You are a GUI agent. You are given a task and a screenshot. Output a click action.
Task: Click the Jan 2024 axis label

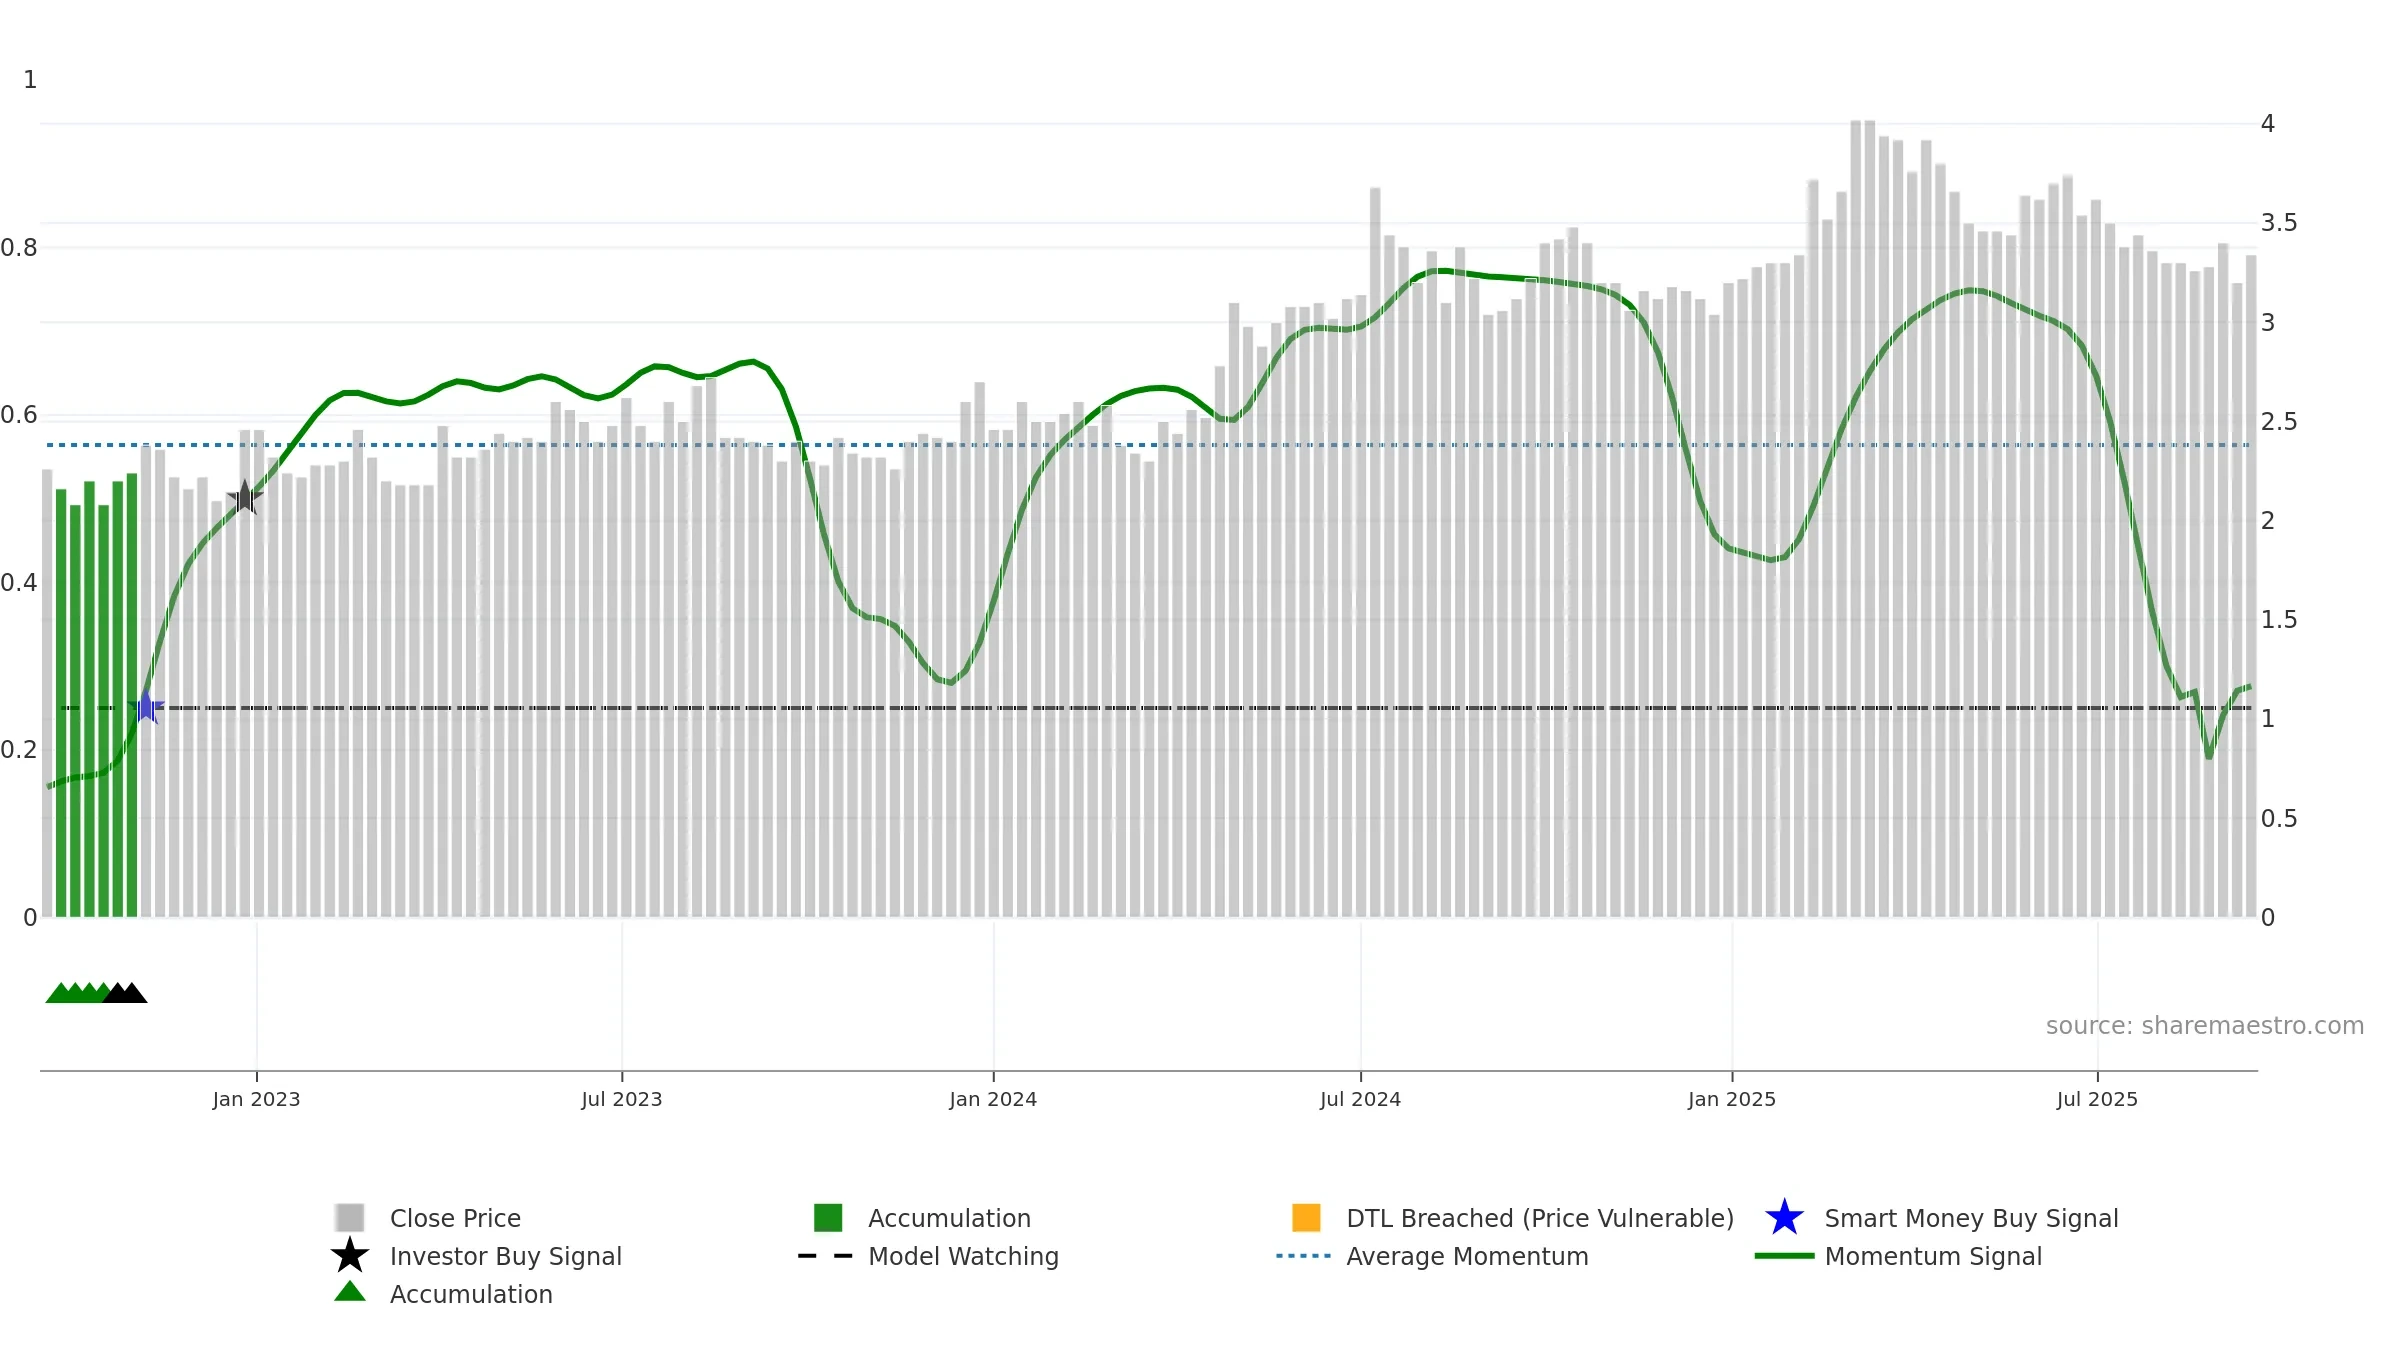pos(993,1099)
